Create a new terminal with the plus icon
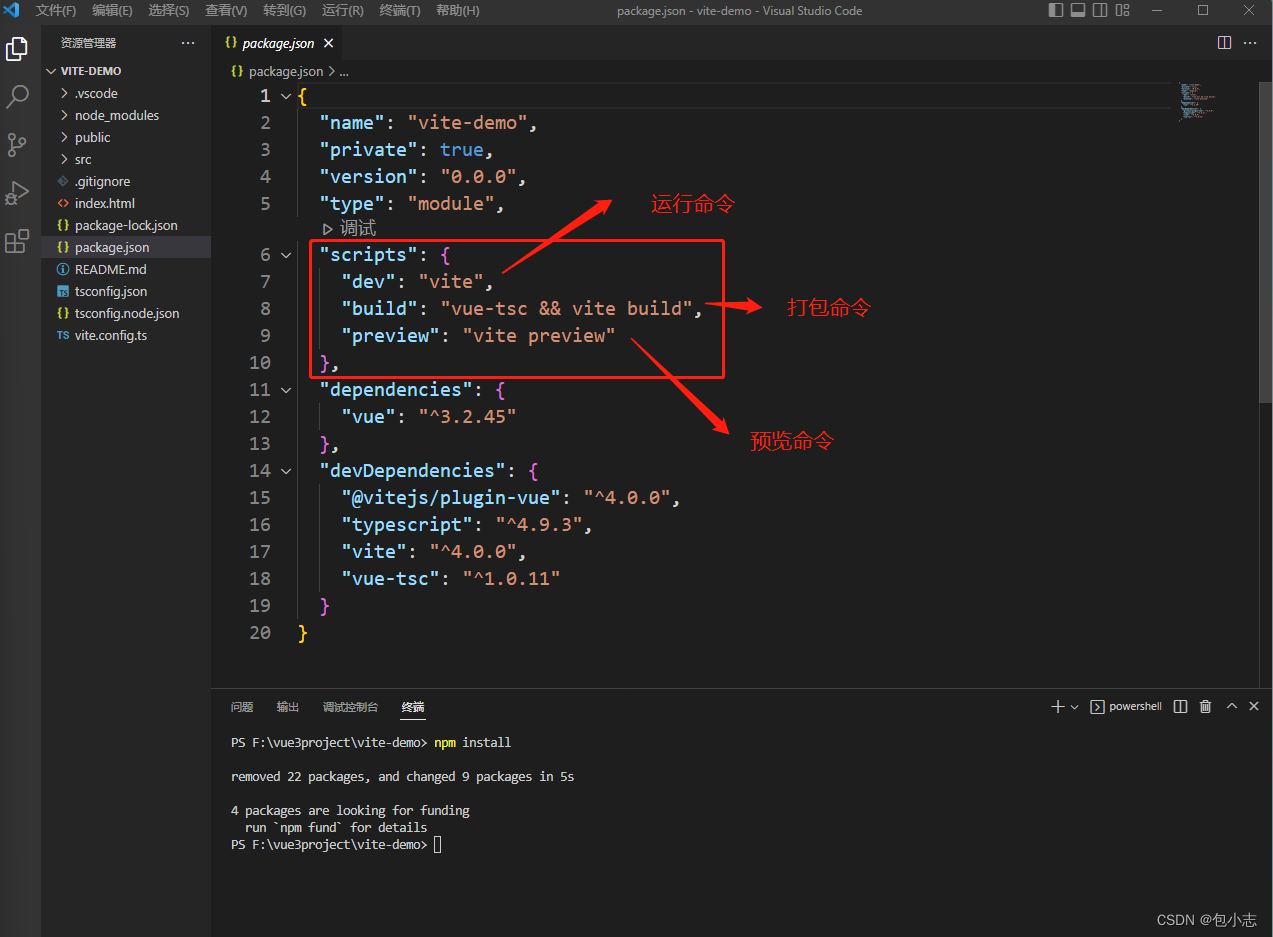This screenshot has width=1273, height=937. click(1058, 707)
